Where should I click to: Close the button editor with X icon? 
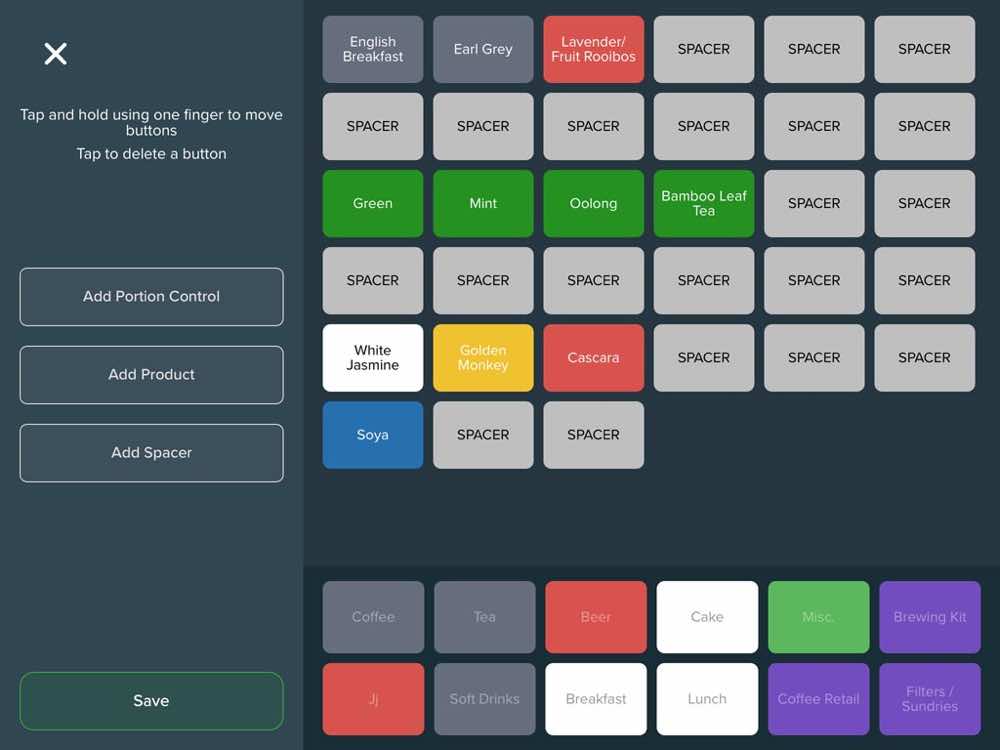click(55, 54)
